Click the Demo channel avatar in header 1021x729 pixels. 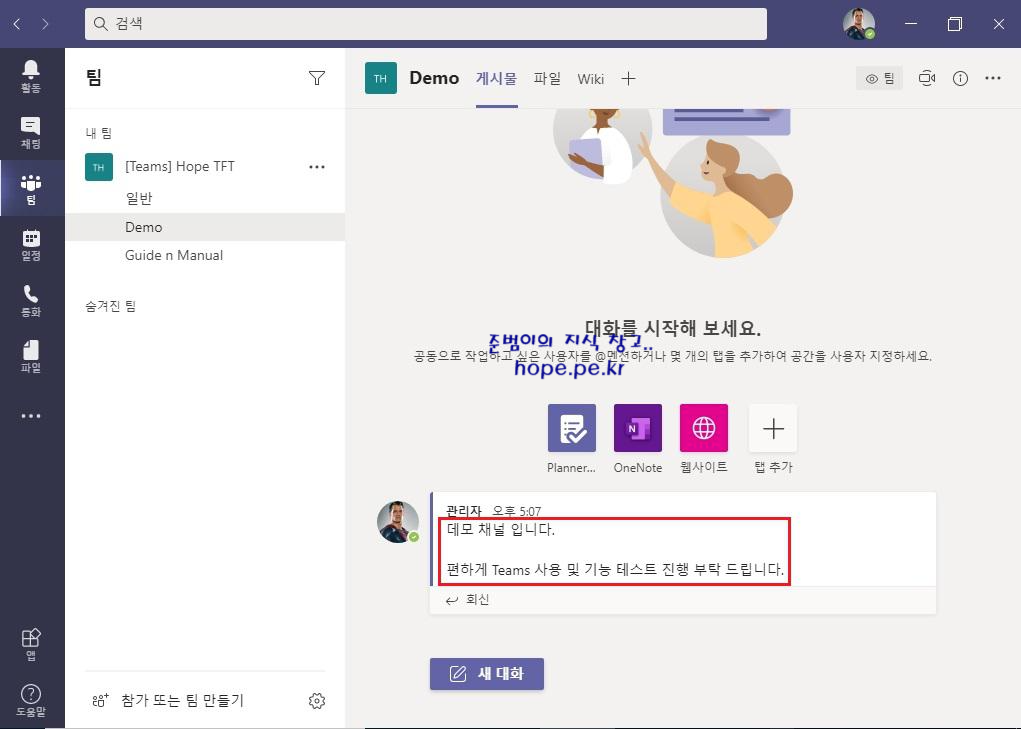[381, 78]
